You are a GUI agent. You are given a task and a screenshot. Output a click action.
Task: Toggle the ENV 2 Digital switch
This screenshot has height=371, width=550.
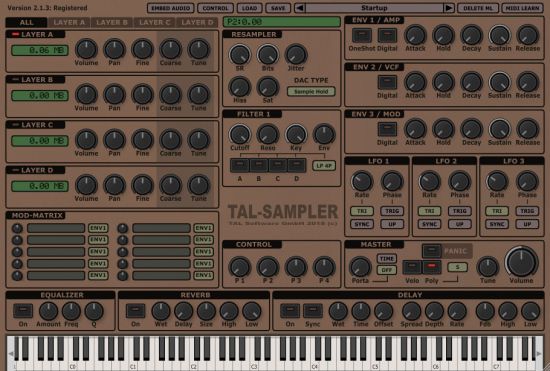coord(387,82)
